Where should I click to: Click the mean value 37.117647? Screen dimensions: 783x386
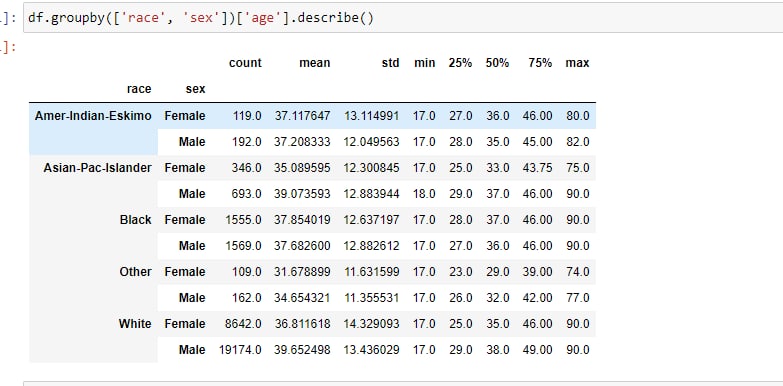point(302,116)
